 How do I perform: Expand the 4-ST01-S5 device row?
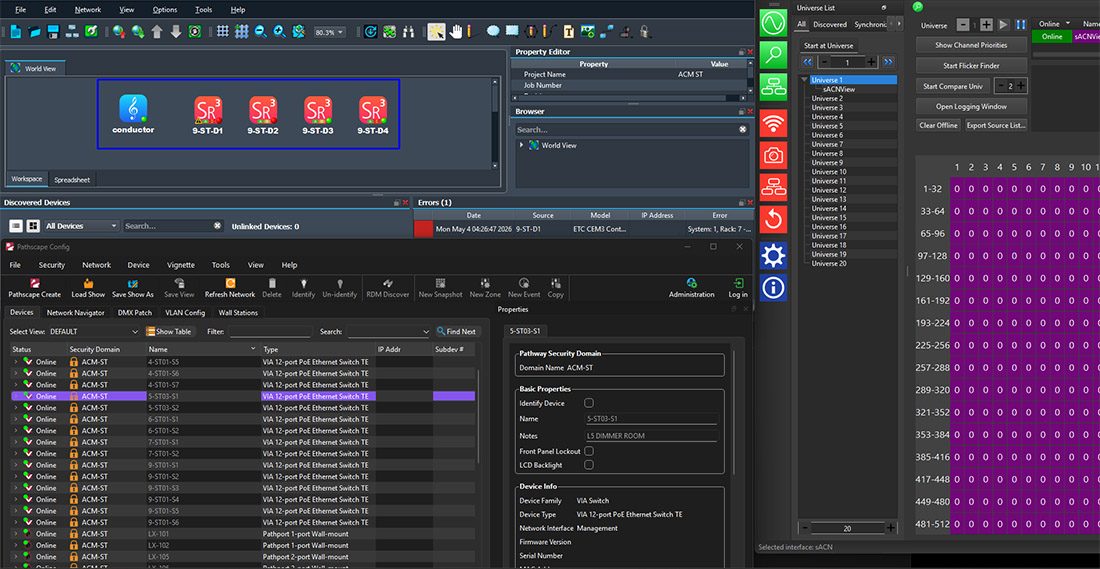point(15,362)
